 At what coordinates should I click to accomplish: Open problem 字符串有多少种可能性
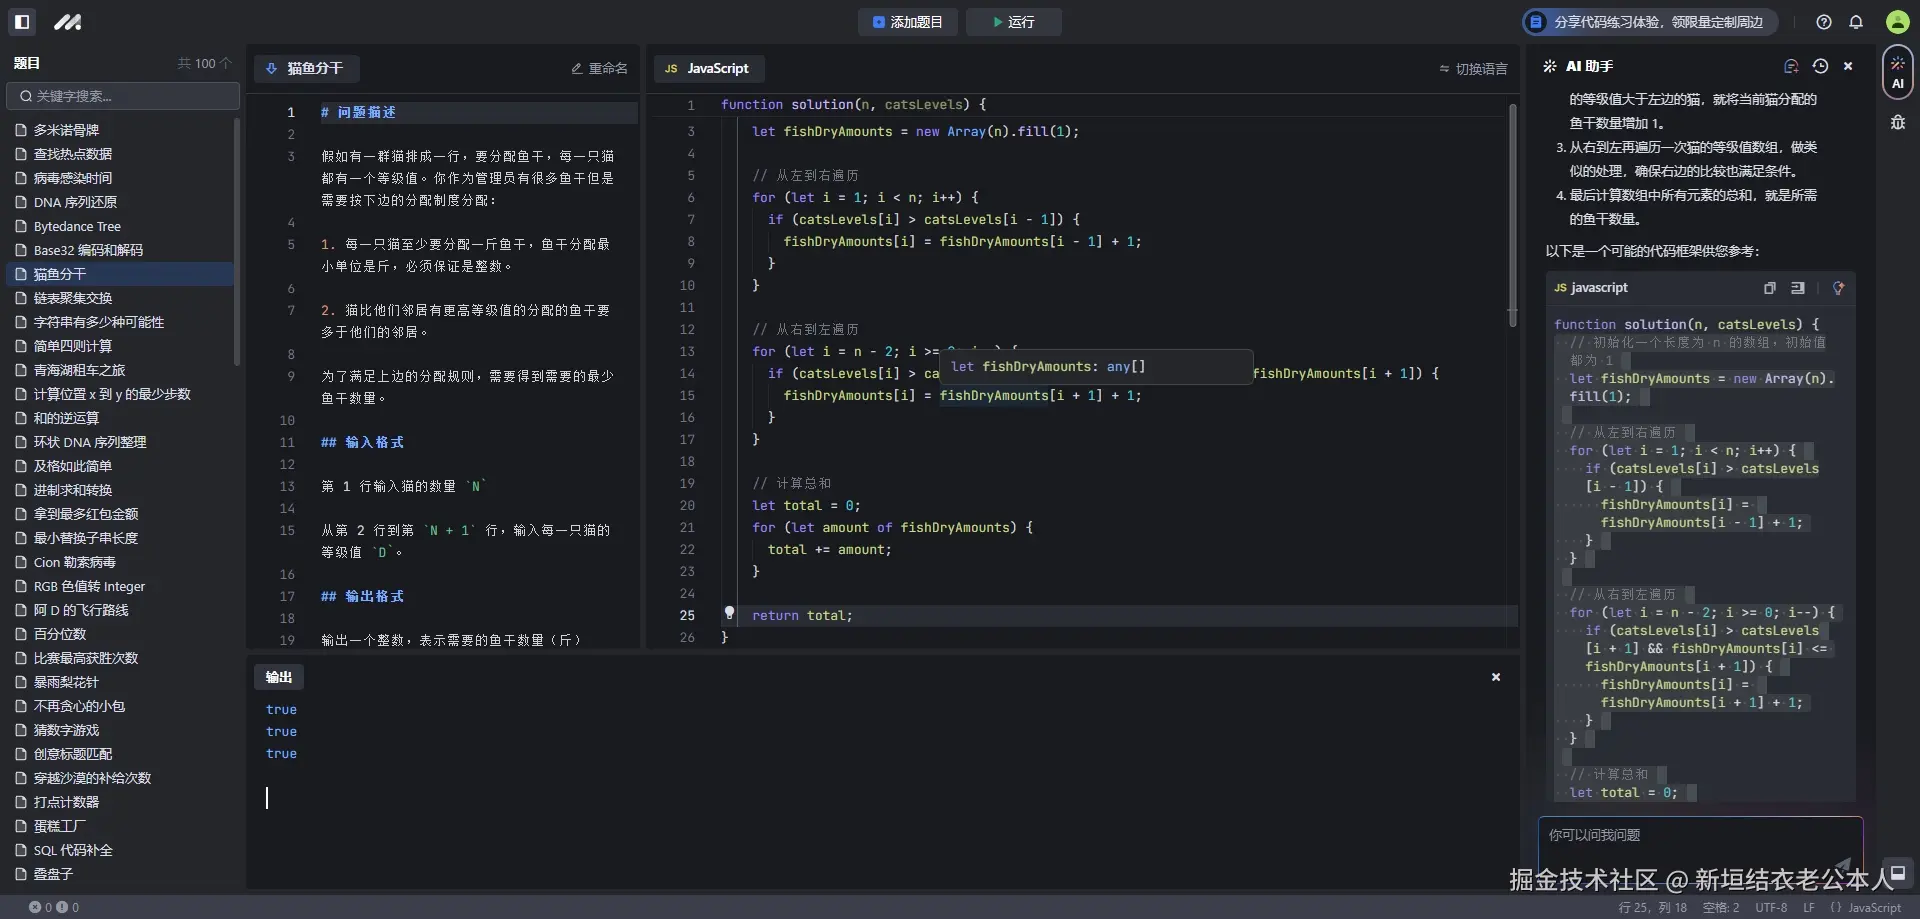(x=120, y=322)
